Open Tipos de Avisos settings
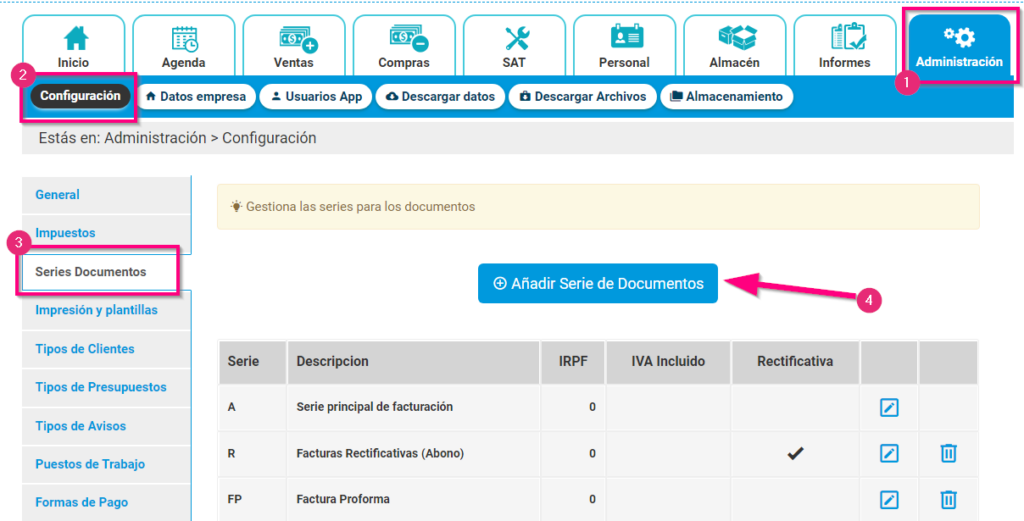Screen dimensions: 1024x521 (x=106, y=426)
